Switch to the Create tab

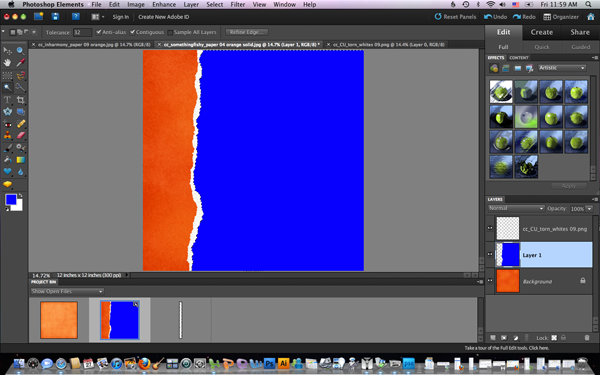pyautogui.click(x=541, y=32)
